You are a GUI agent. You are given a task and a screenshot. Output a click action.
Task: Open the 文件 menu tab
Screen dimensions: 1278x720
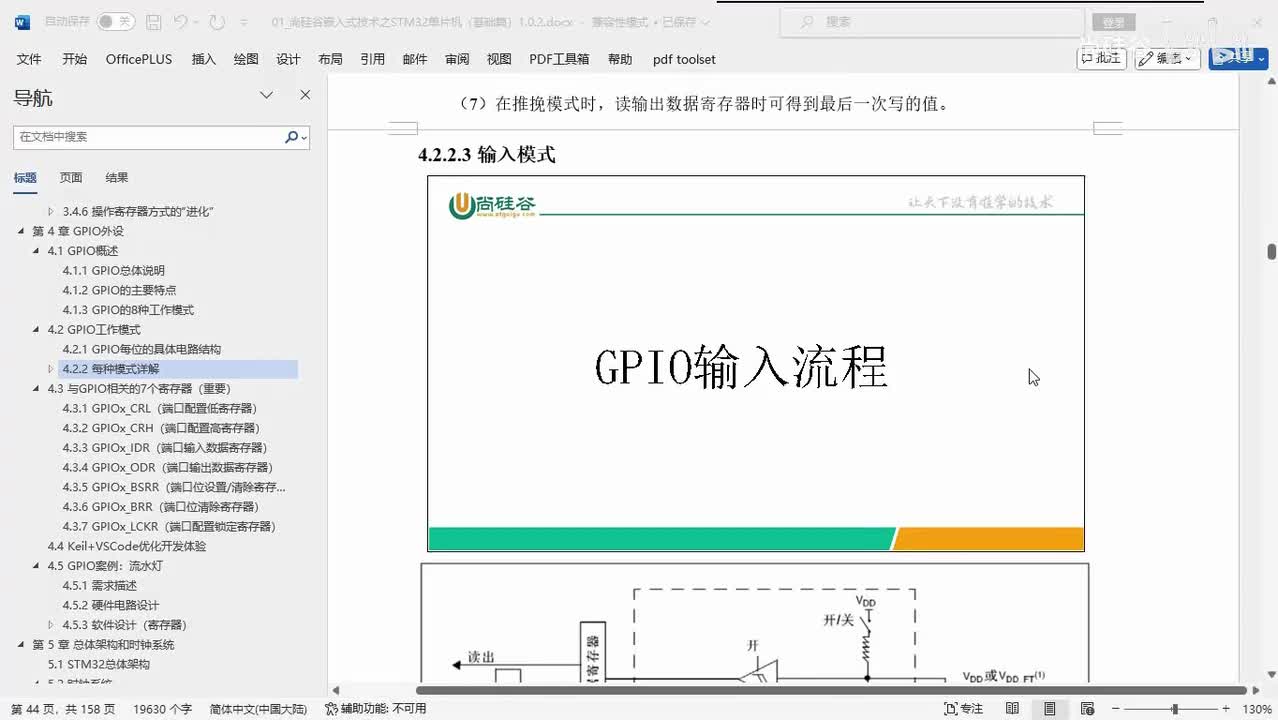coord(29,59)
